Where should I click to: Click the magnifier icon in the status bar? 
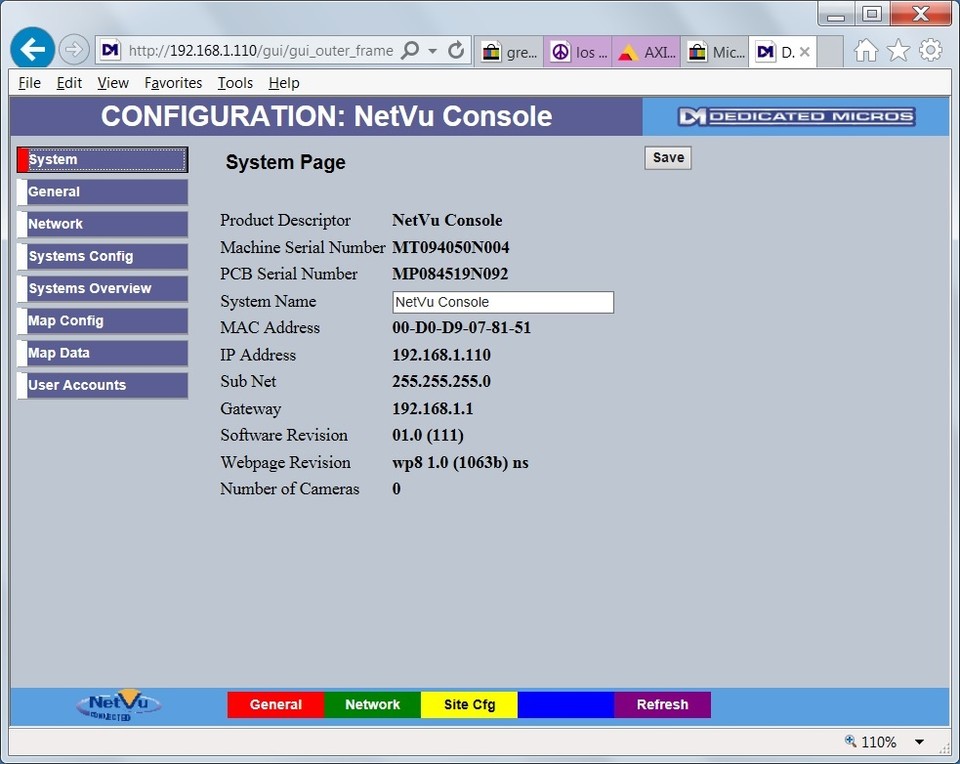[853, 742]
